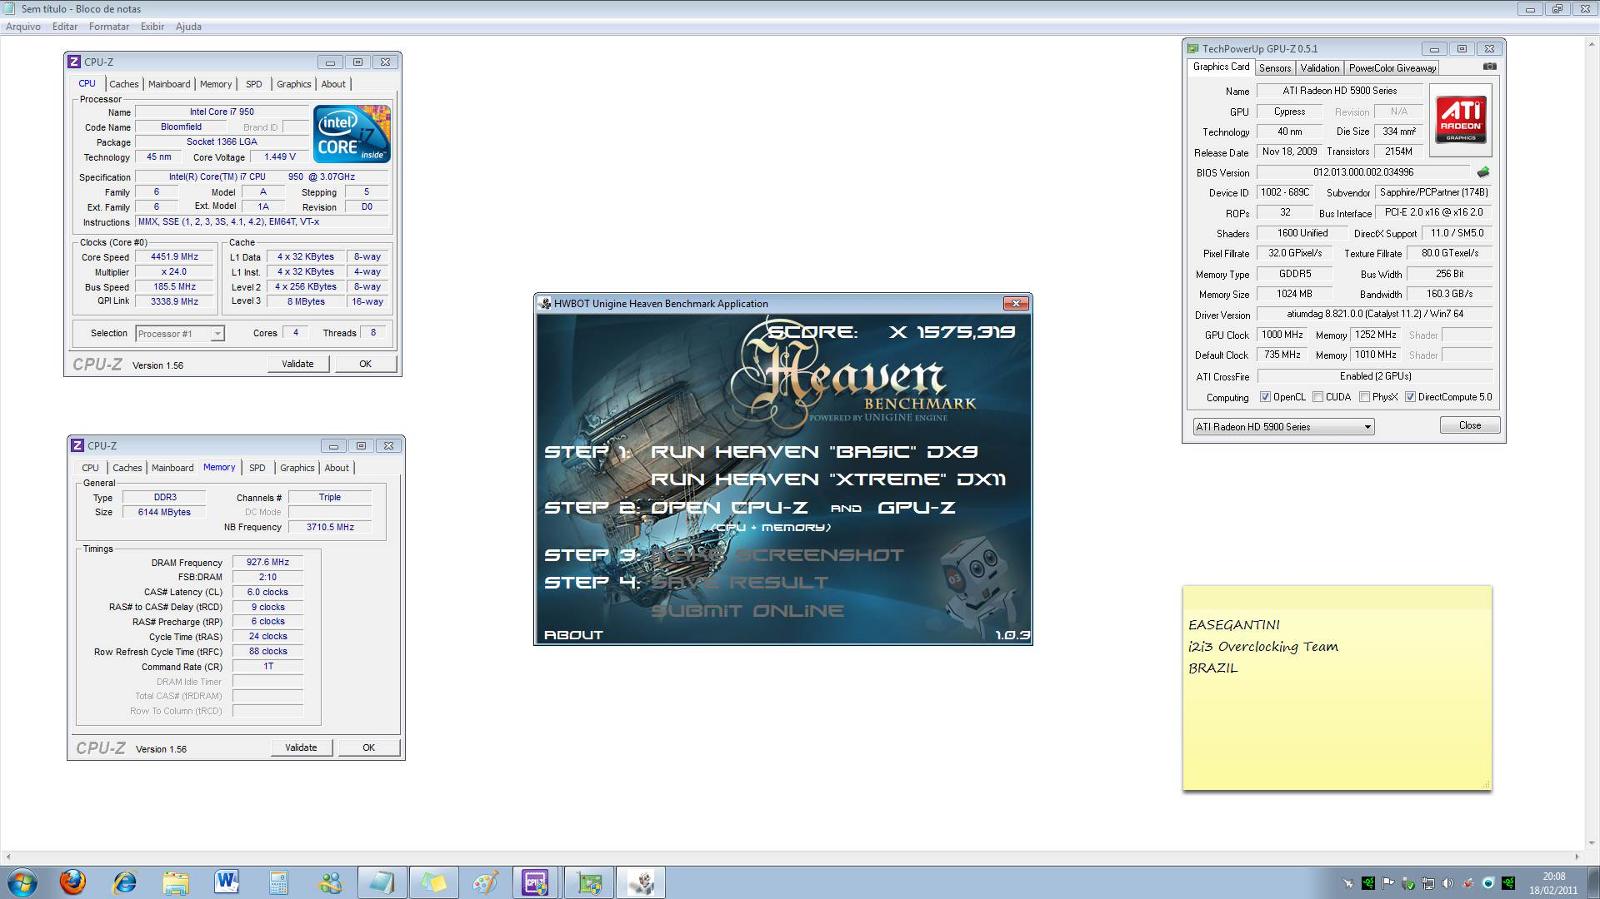The image size is (1600, 899).
Task: Click GPU-Z screenshot camera icon
Action: click(x=1489, y=67)
